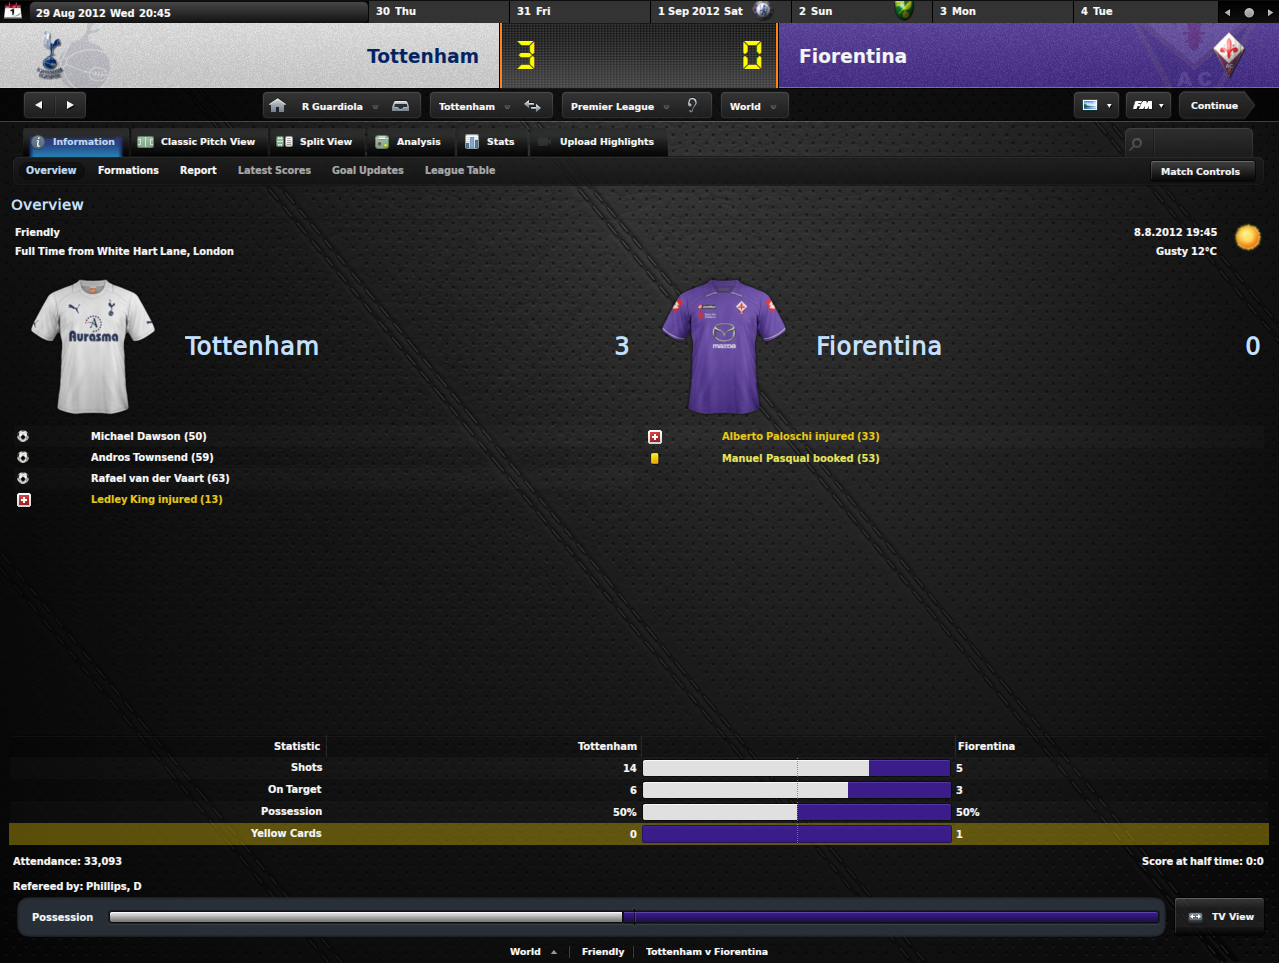The height and width of the screenshot is (963, 1279).
Task: Switch to the Classic Pitch View tab
Action: (x=197, y=142)
